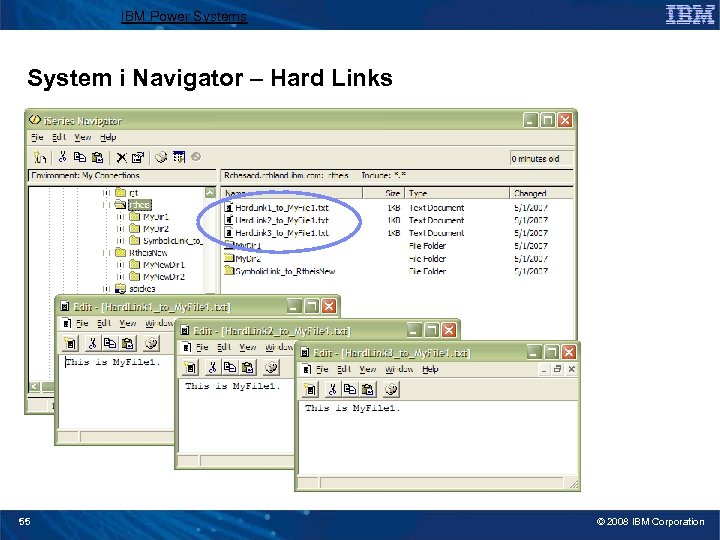This screenshot has width=720, height=540.
Task: Select RtheisNew folder in the tree
Action: [148, 253]
